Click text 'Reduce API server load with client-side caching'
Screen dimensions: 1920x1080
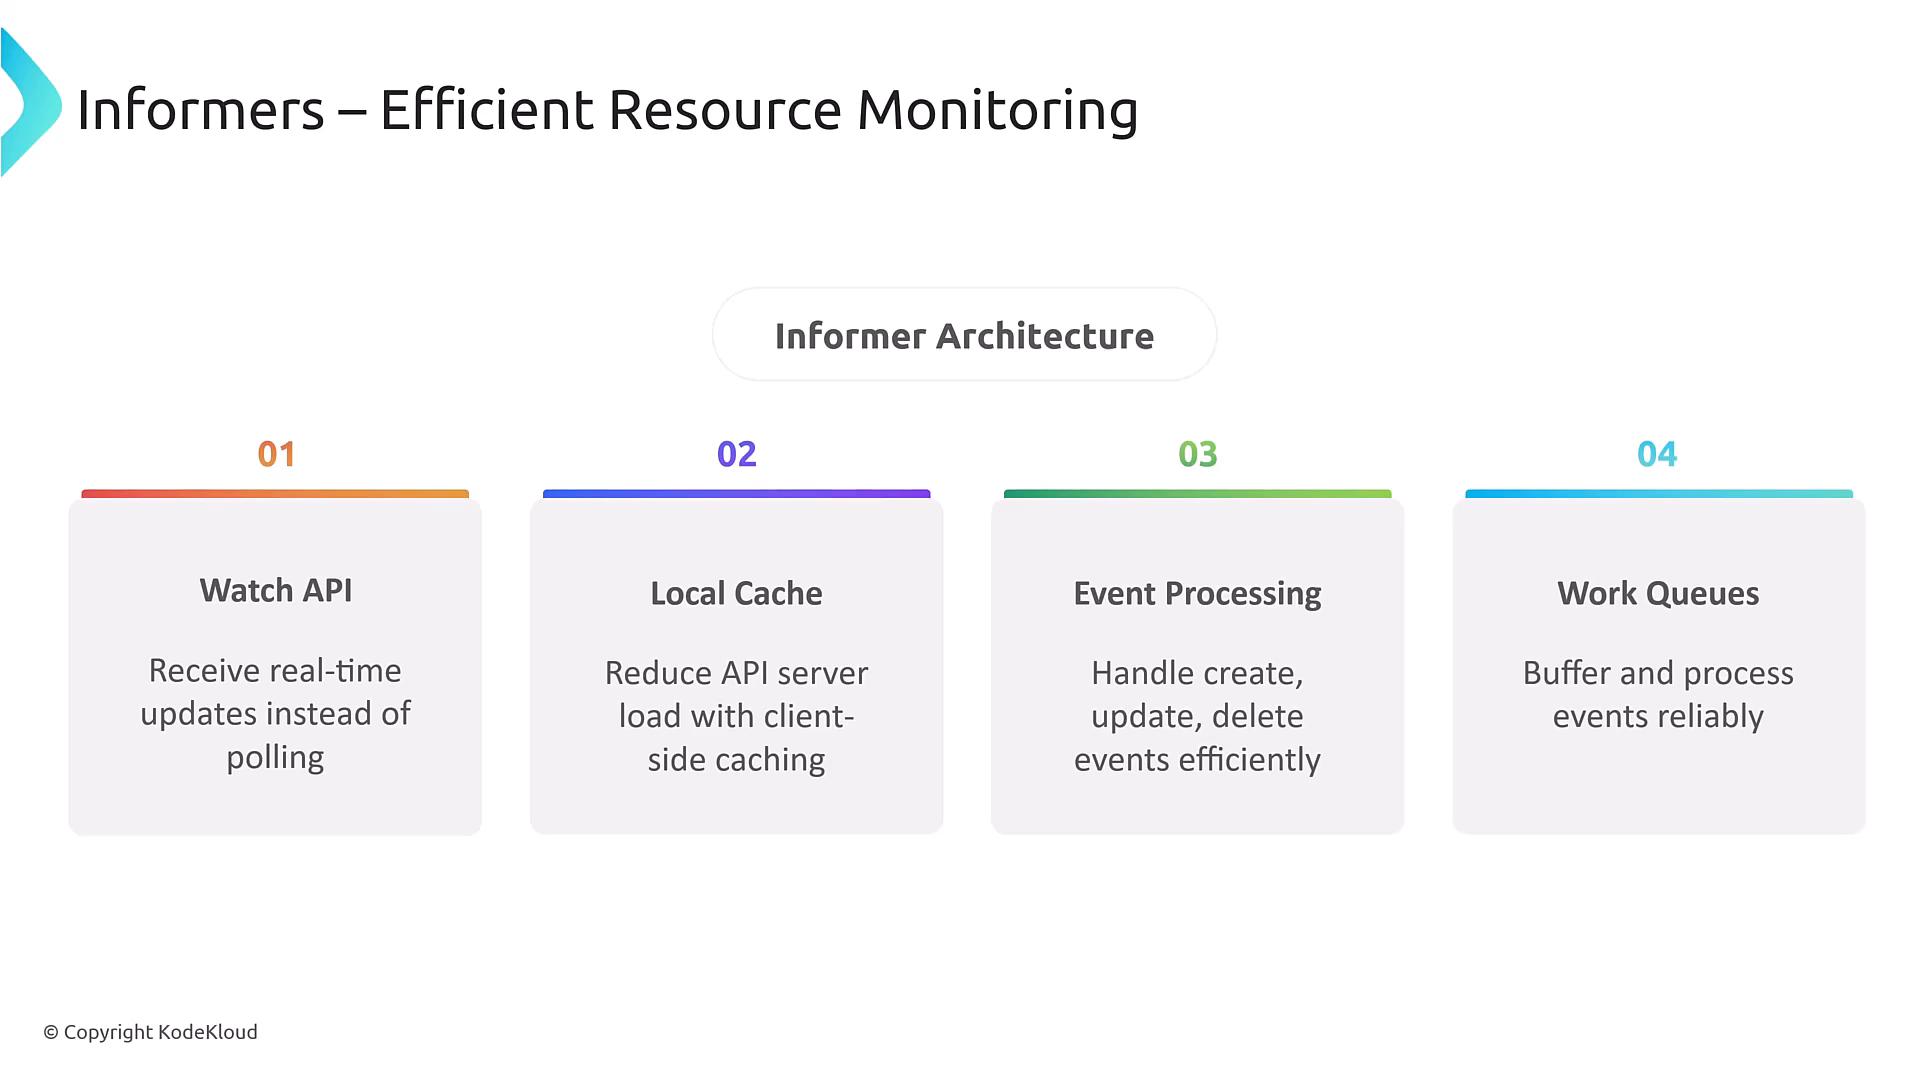[x=737, y=716]
